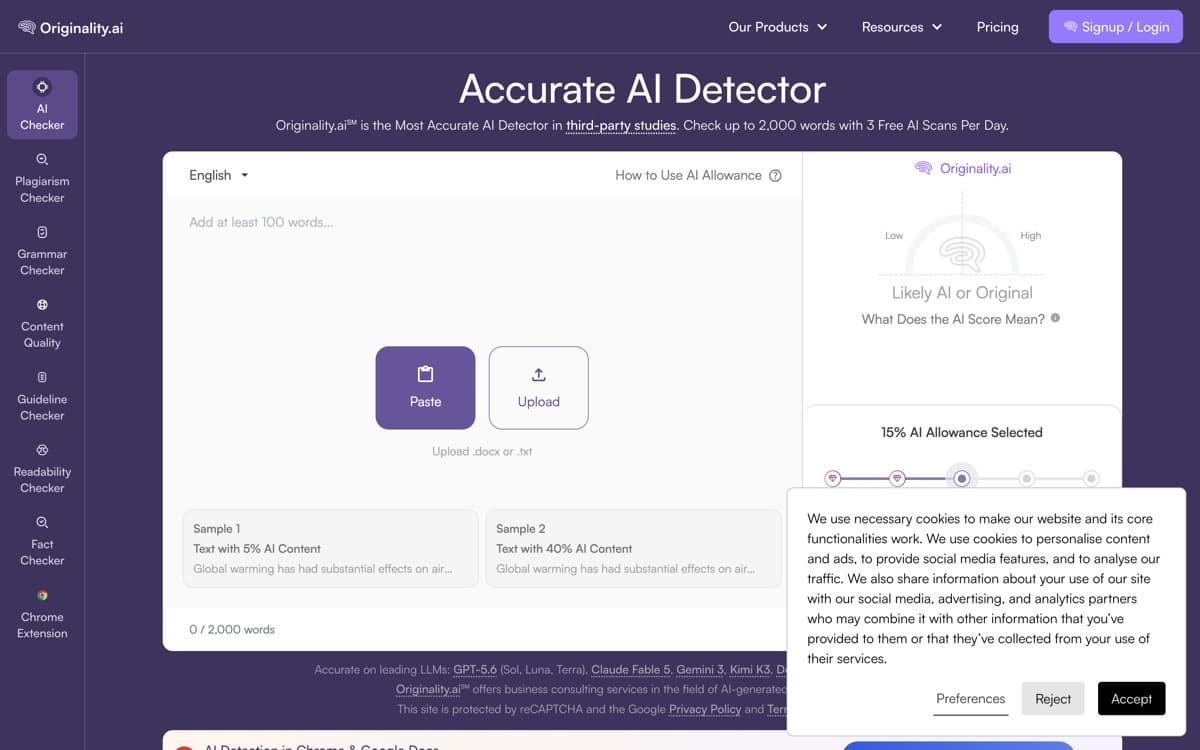This screenshot has height=750, width=1200.
Task: Click the Likely AI or Original label
Action: tap(962, 293)
